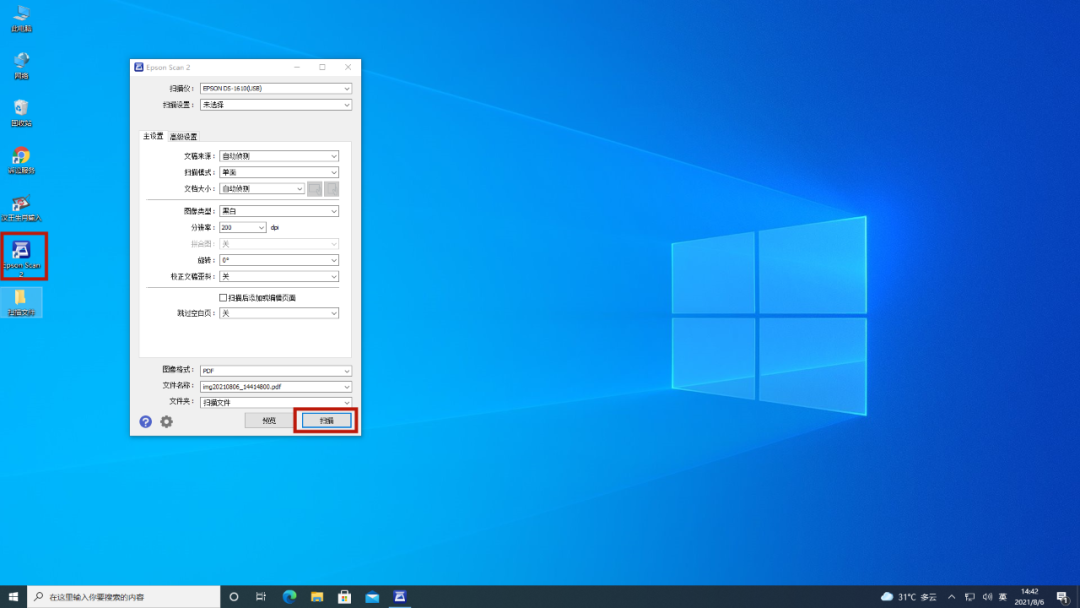The image size is (1080, 608).
Task: Launch Microsoft Edge from the taskbar
Action: tap(289, 596)
